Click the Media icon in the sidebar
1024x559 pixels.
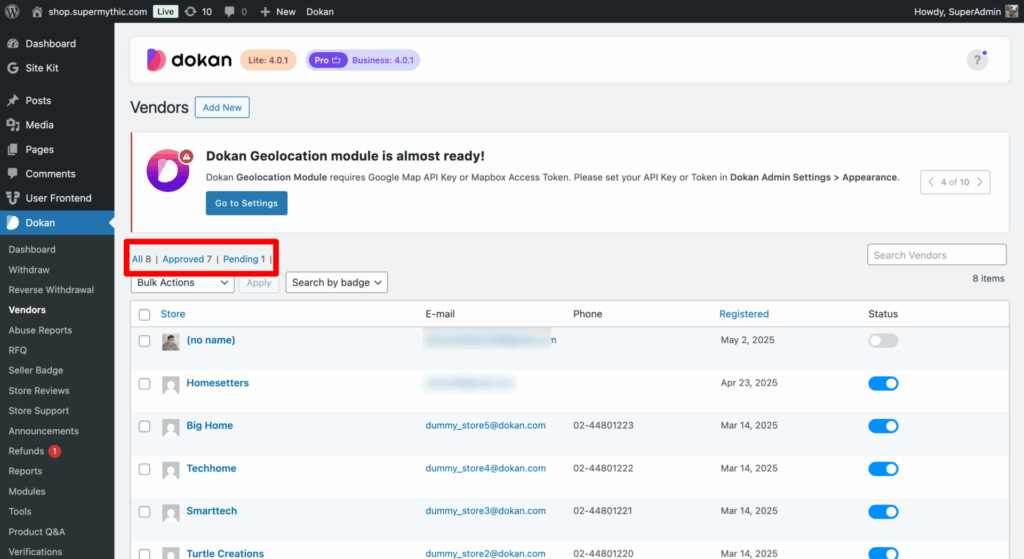(12, 125)
